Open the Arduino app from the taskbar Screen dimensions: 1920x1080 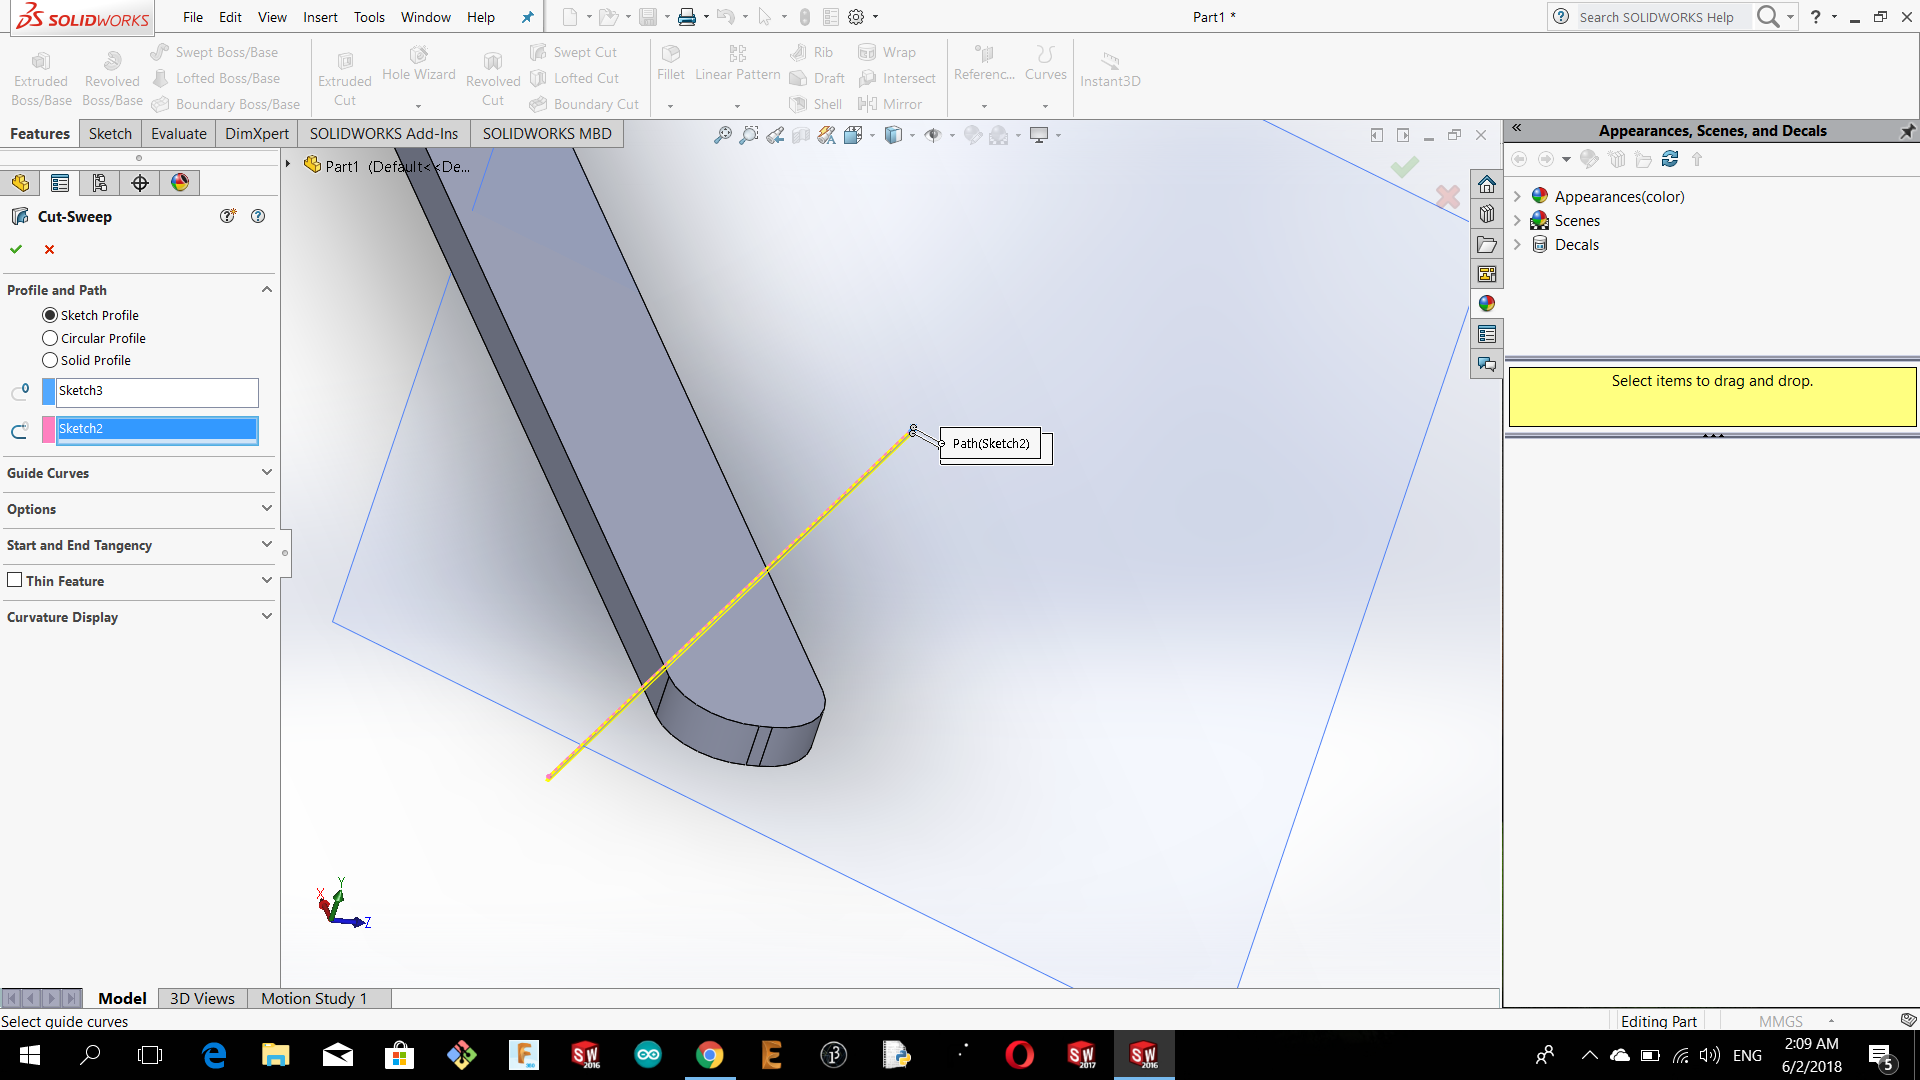[648, 1055]
